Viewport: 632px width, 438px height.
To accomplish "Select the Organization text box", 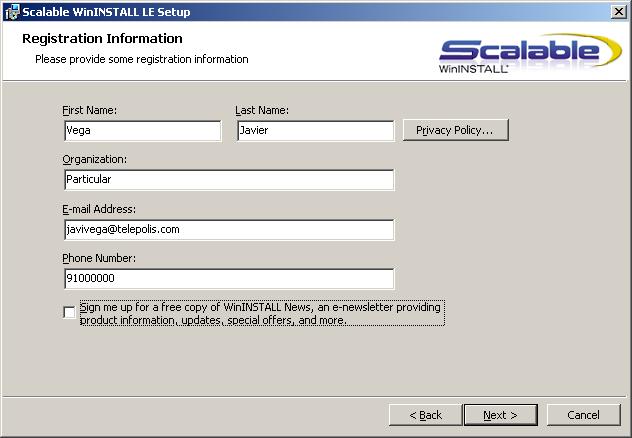I will (228, 180).
